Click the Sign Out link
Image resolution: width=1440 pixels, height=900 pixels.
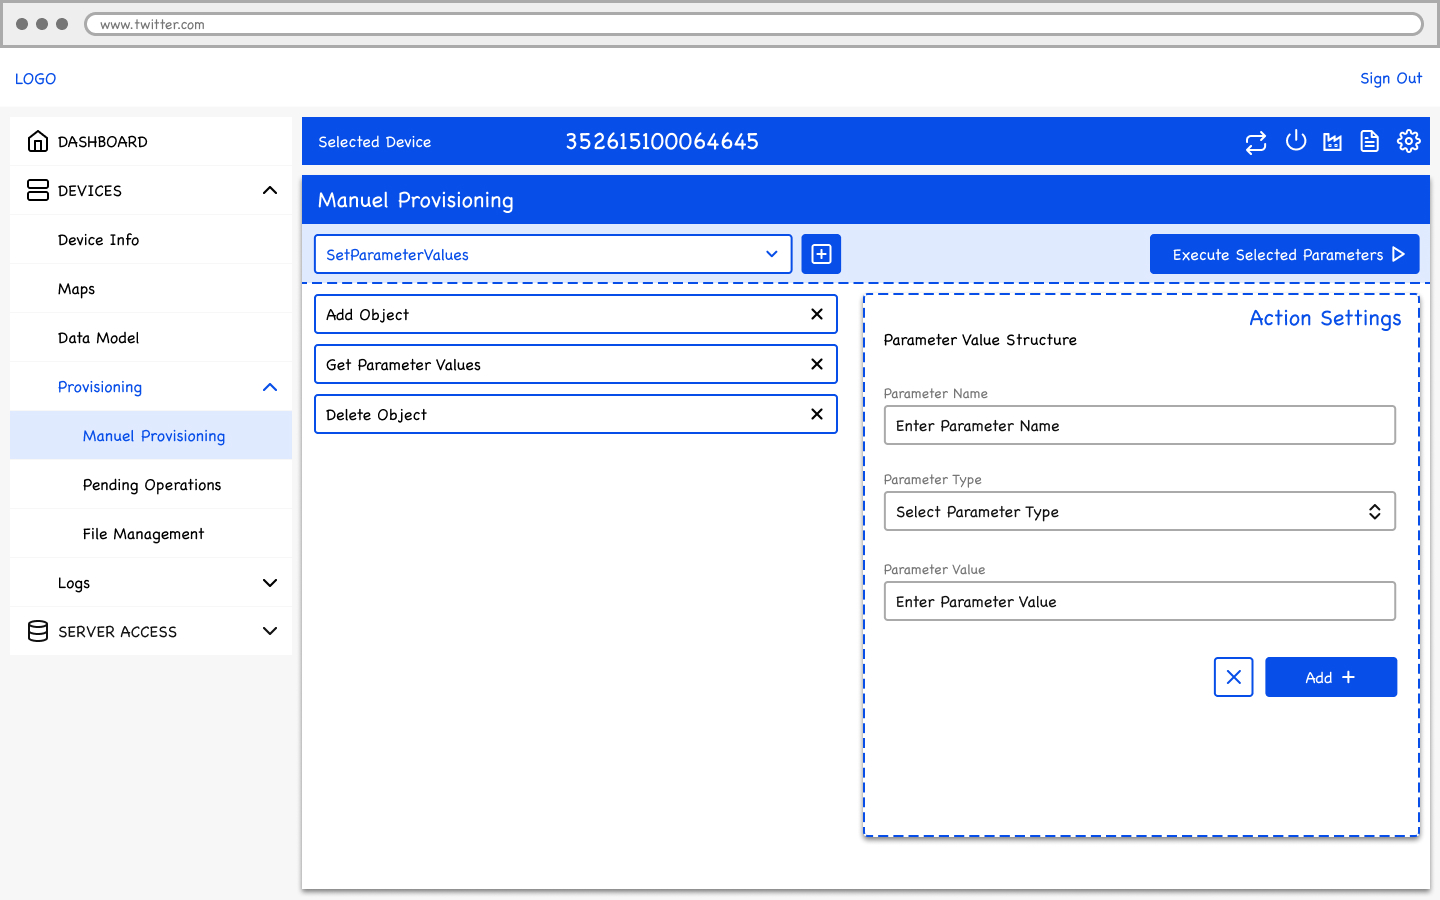pyautogui.click(x=1391, y=78)
